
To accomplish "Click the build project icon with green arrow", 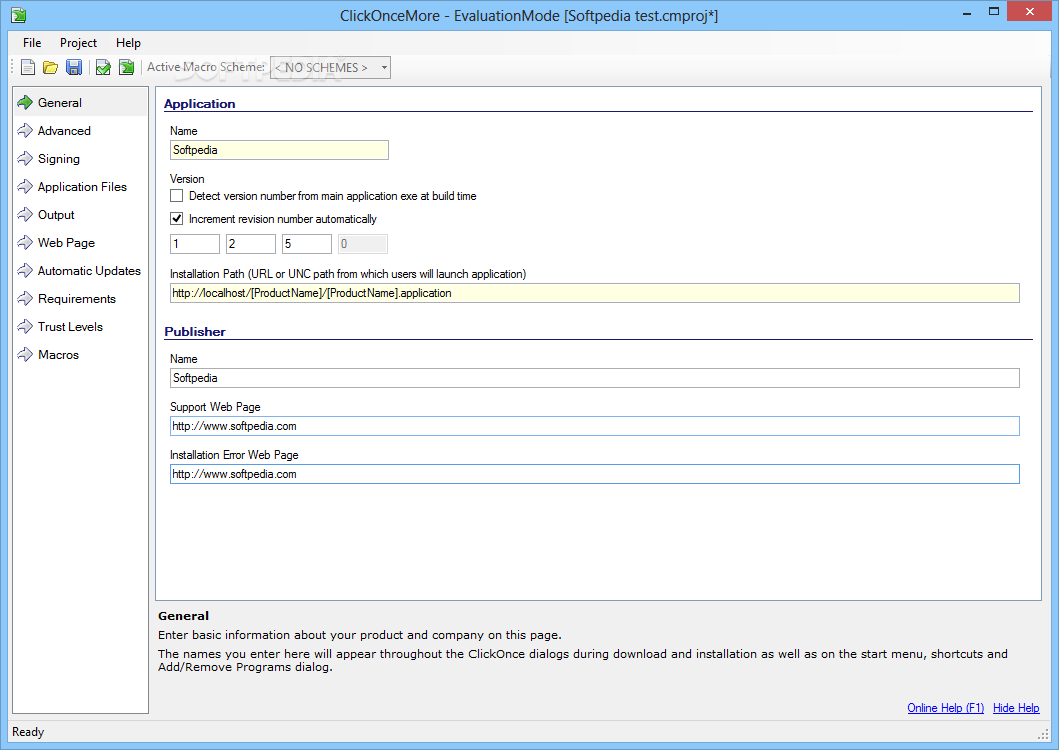I will tap(126, 68).
